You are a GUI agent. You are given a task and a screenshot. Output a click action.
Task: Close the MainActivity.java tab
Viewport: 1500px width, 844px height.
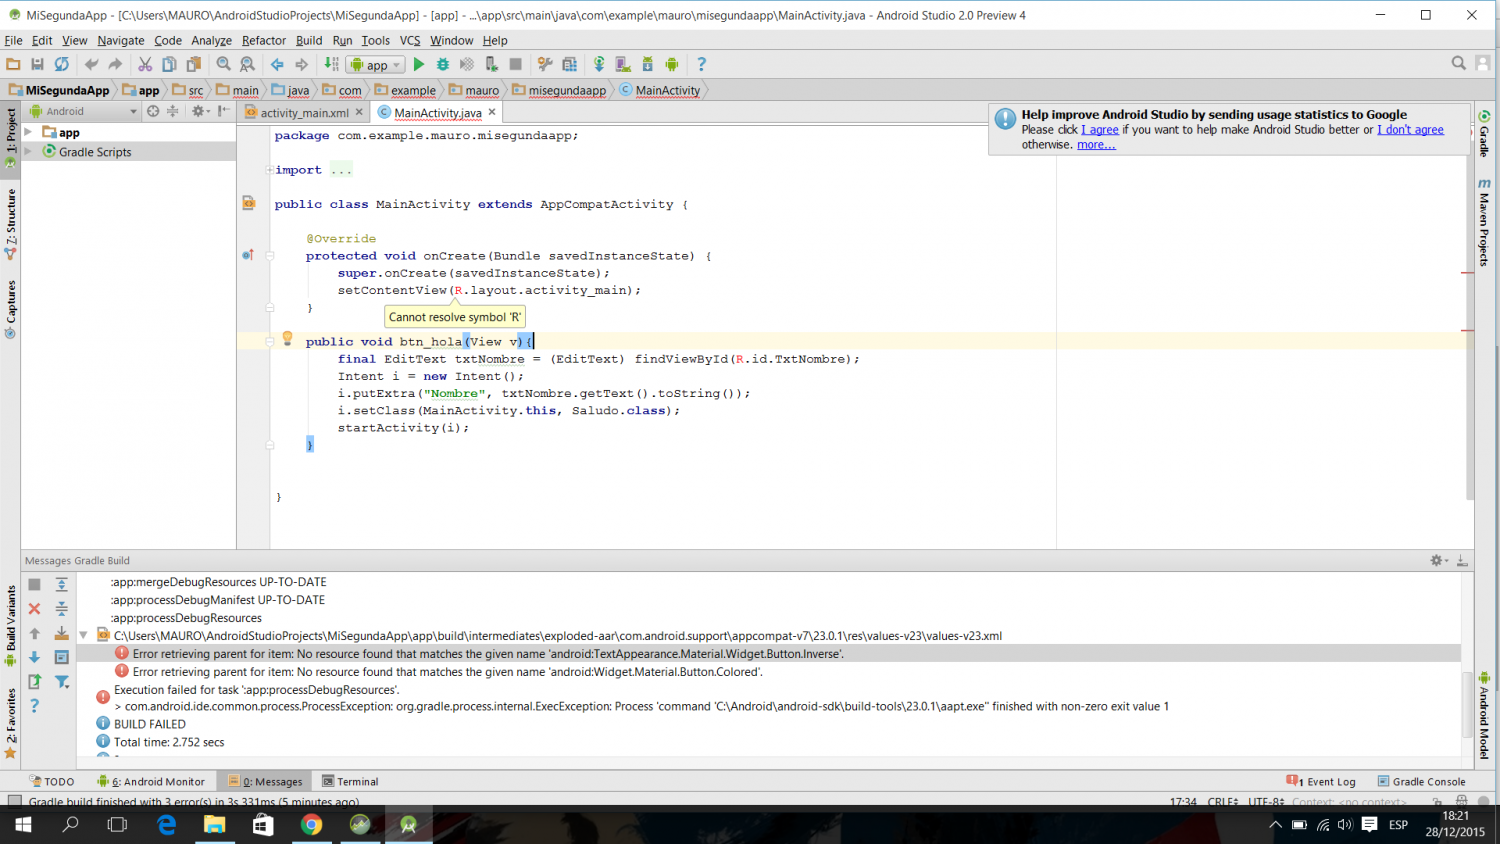[x=492, y=112]
